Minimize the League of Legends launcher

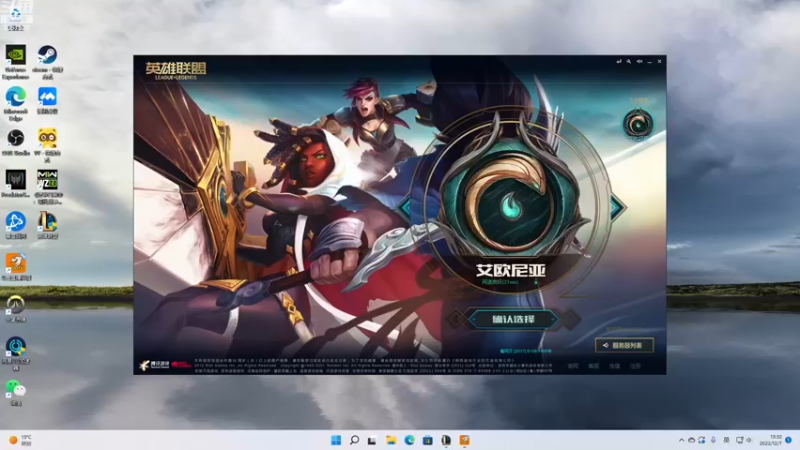(x=649, y=61)
